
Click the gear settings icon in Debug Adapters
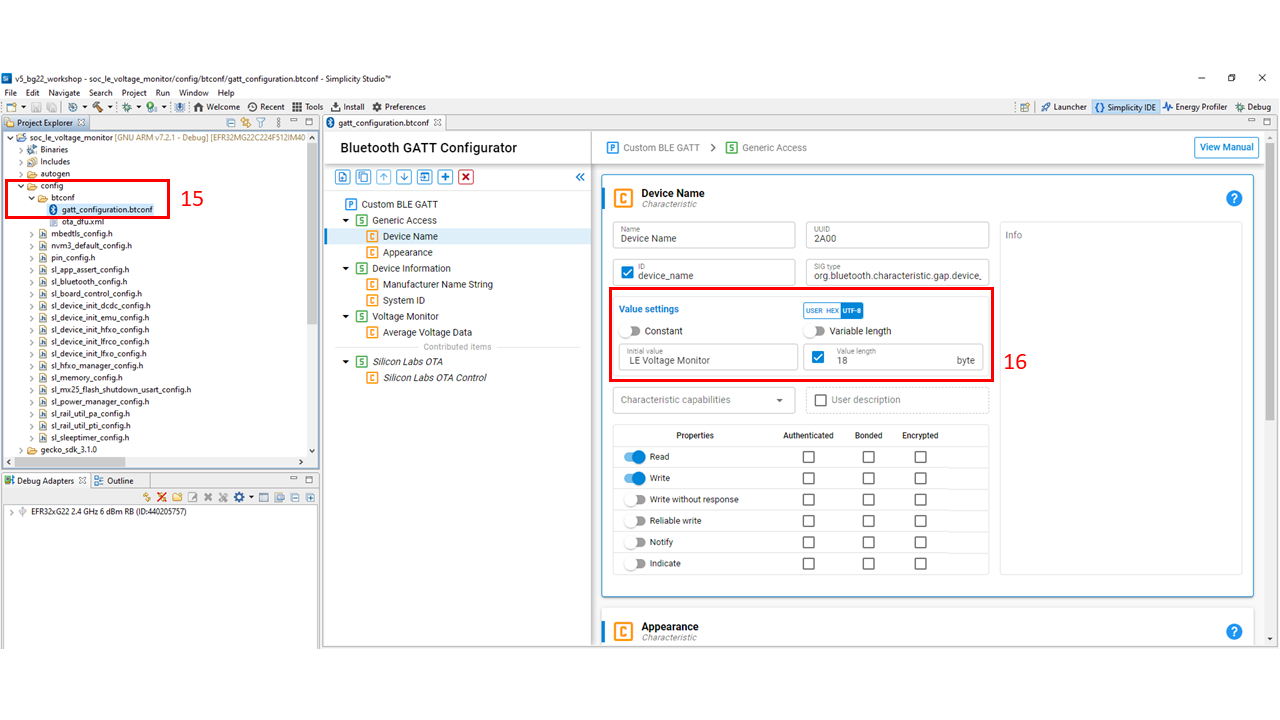[238, 497]
